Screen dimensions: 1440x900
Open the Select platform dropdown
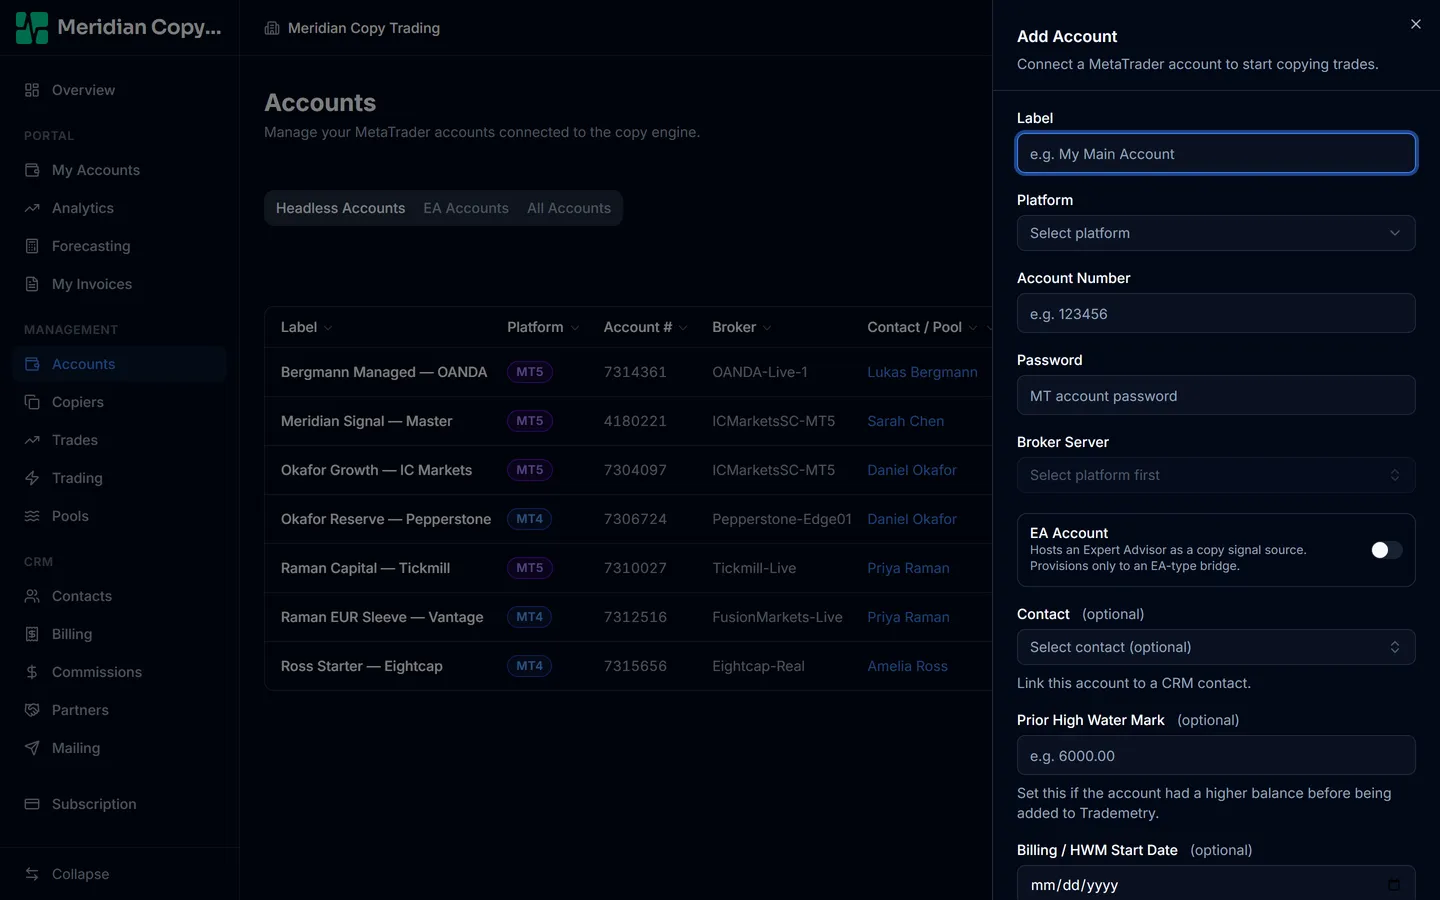(1216, 233)
